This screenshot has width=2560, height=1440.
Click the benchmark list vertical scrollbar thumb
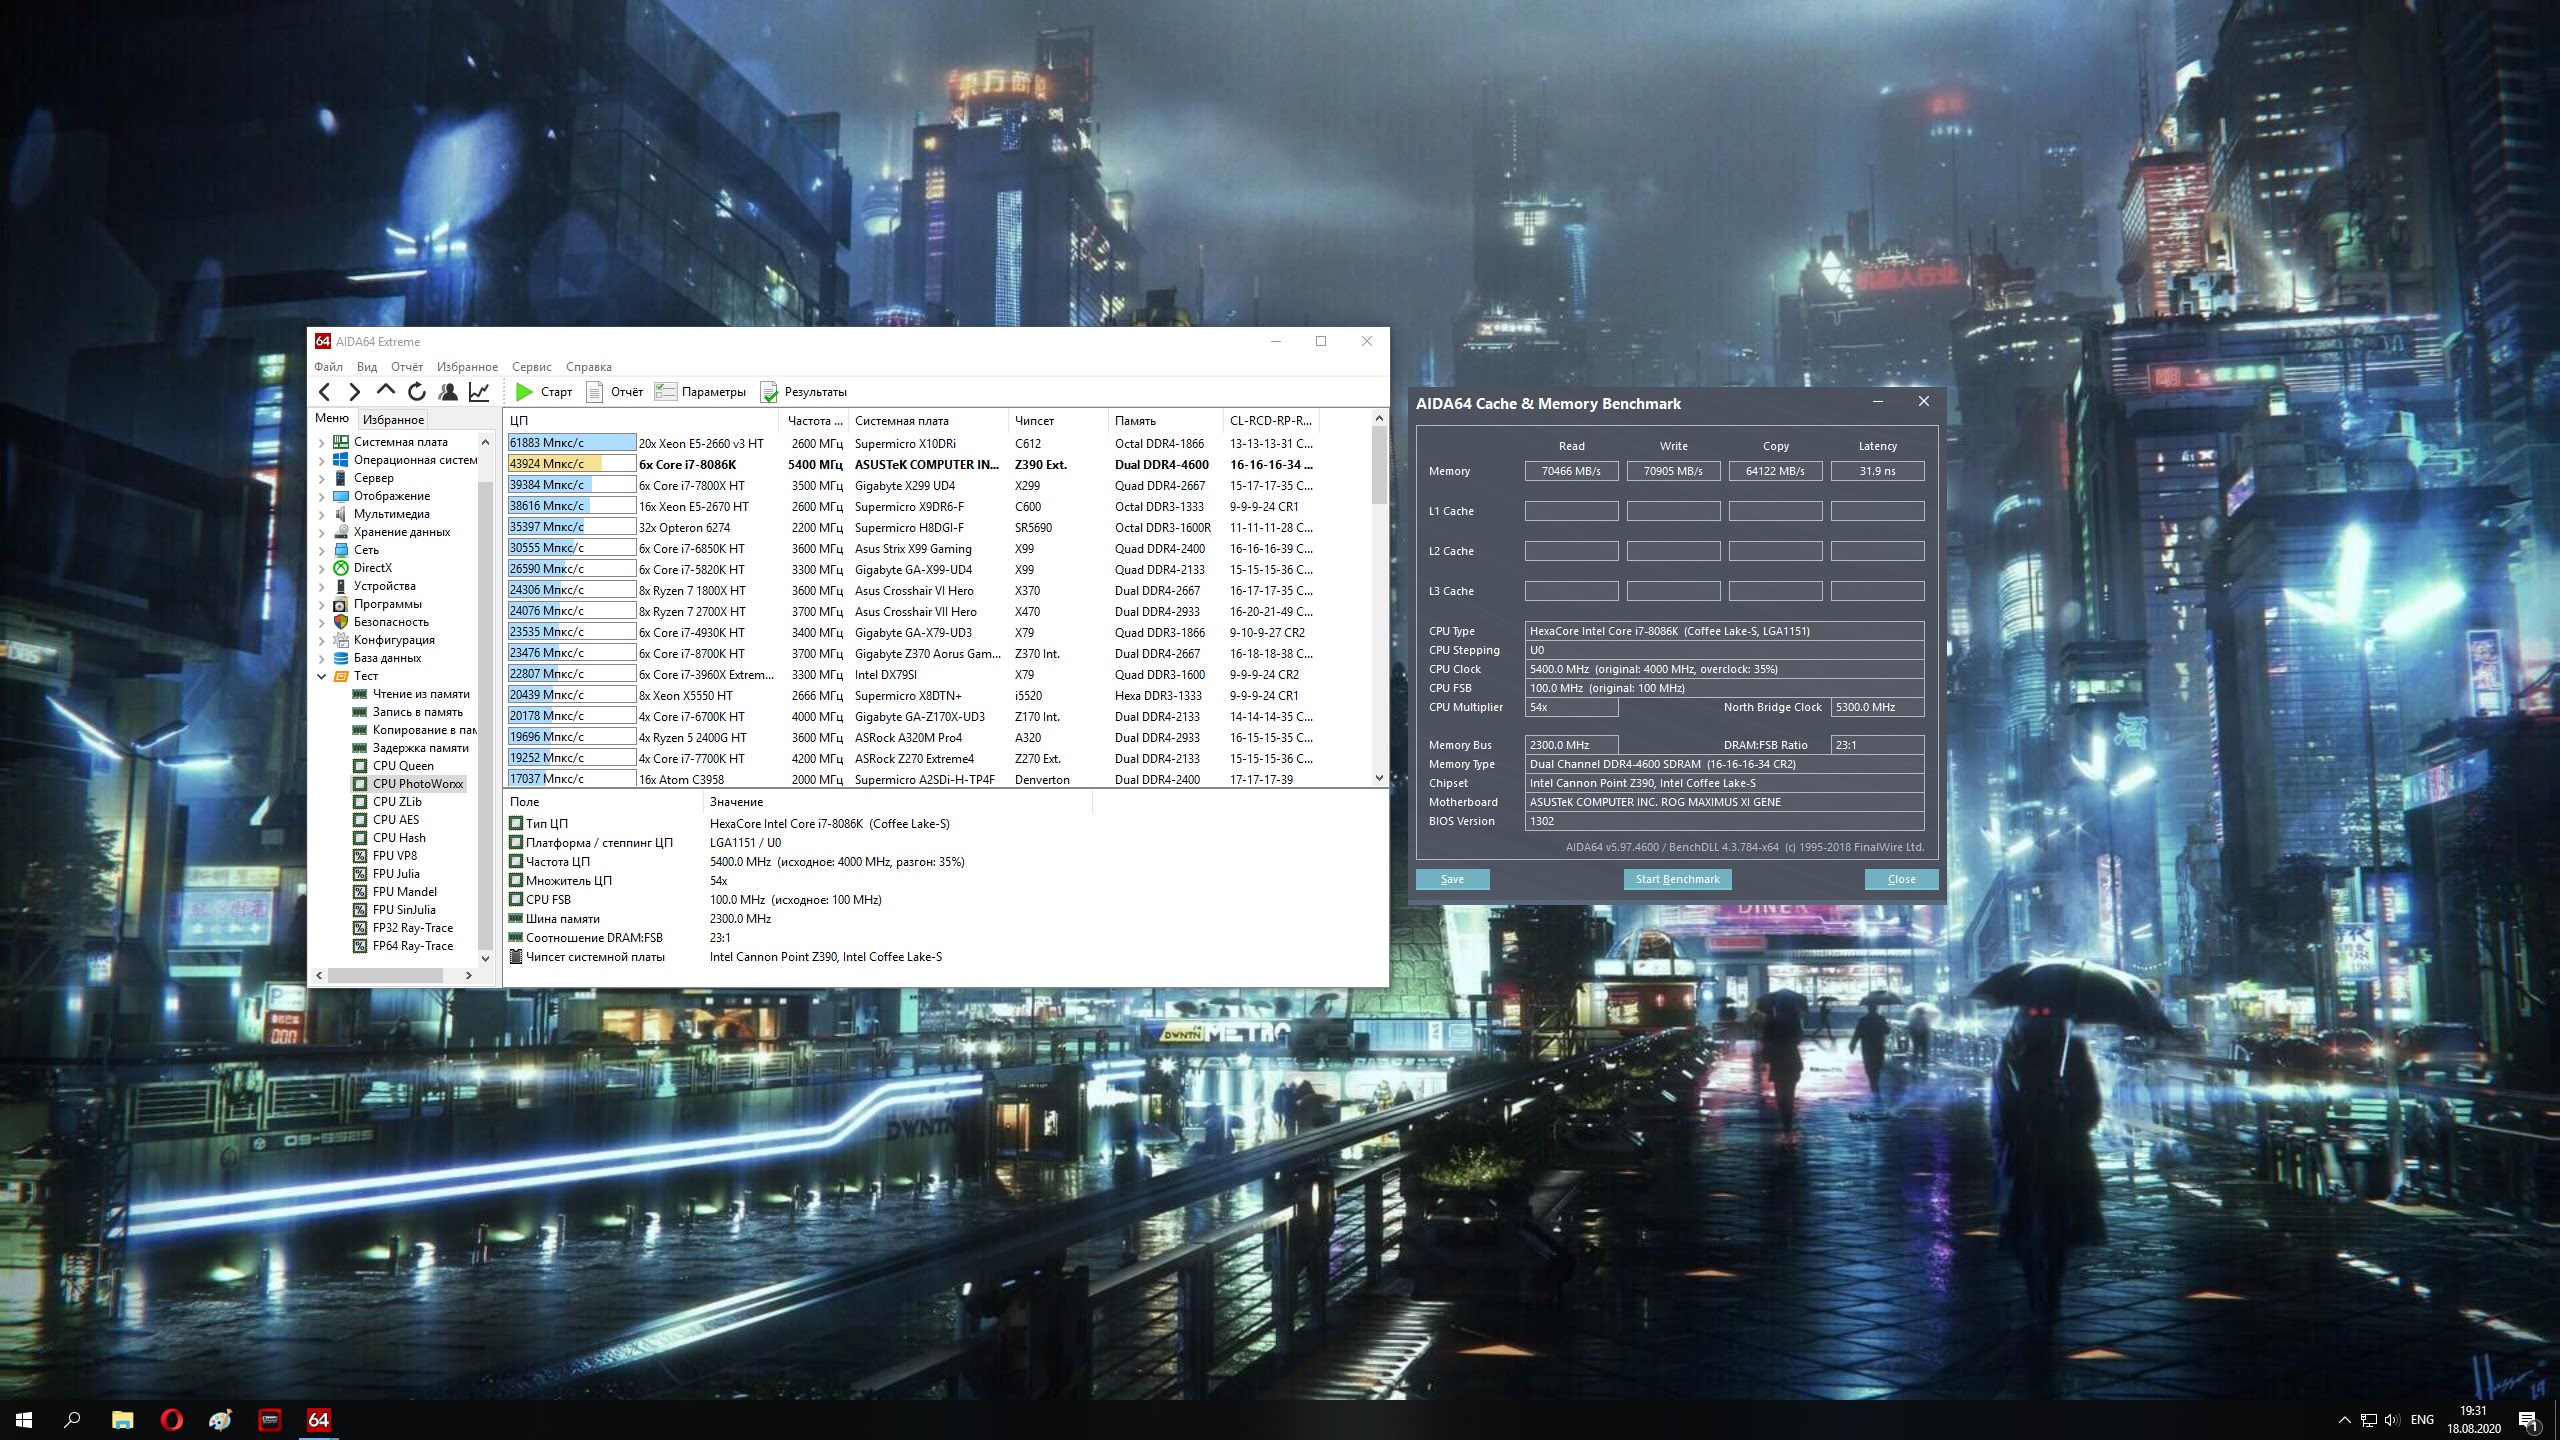point(1379,465)
